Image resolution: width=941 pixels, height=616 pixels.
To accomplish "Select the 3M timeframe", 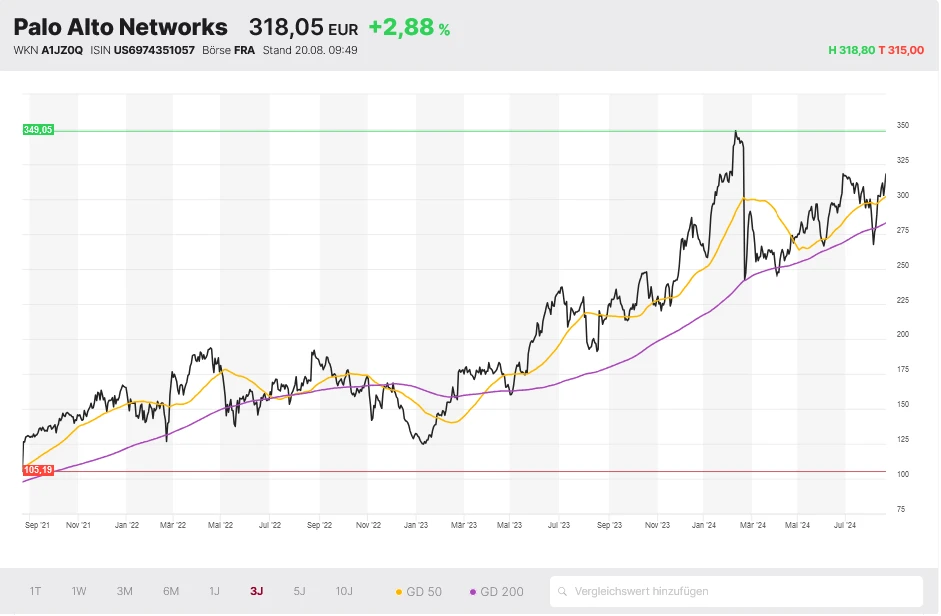I will 124,592.
